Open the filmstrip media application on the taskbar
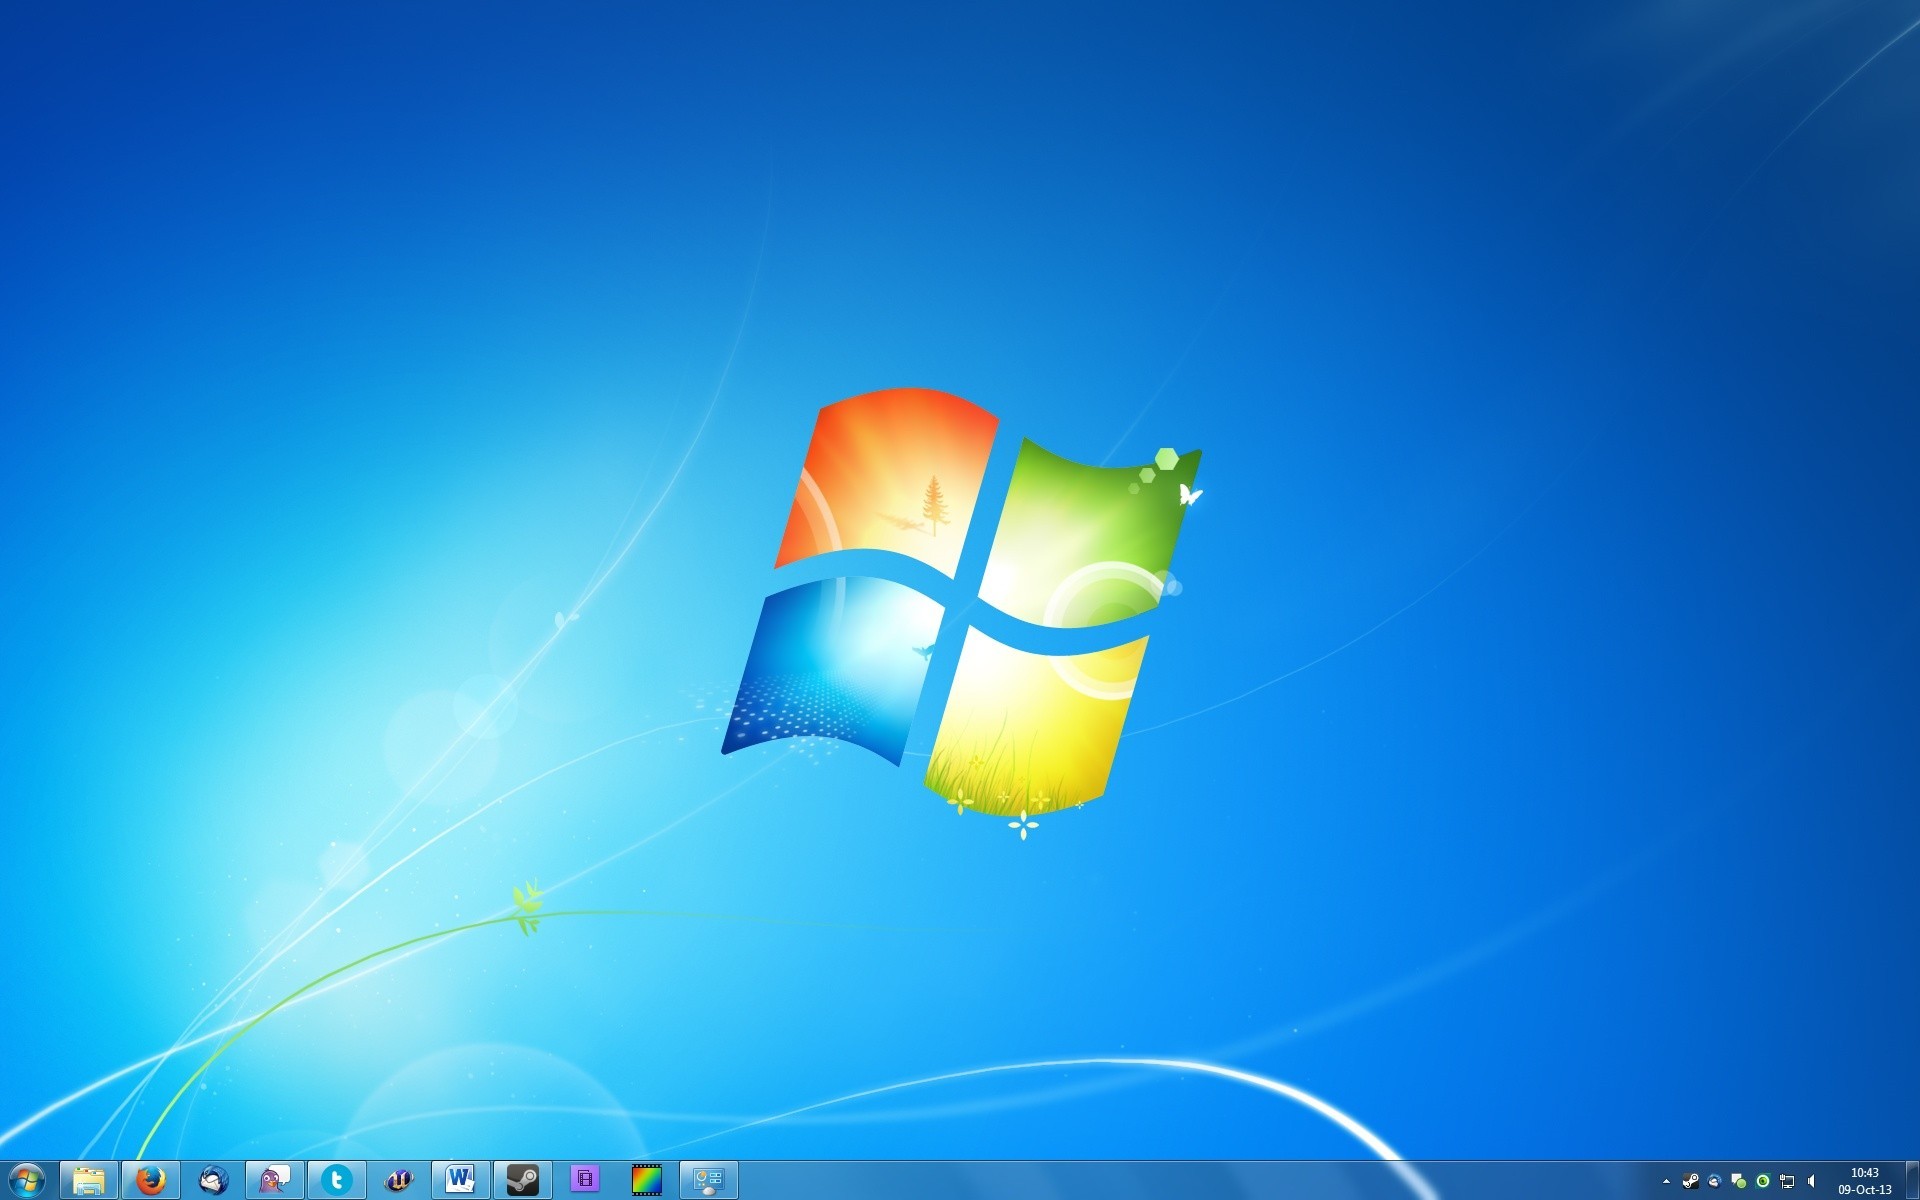This screenshot has width=1920, height=1200. pyautogui.click(x=646, y=1180)
